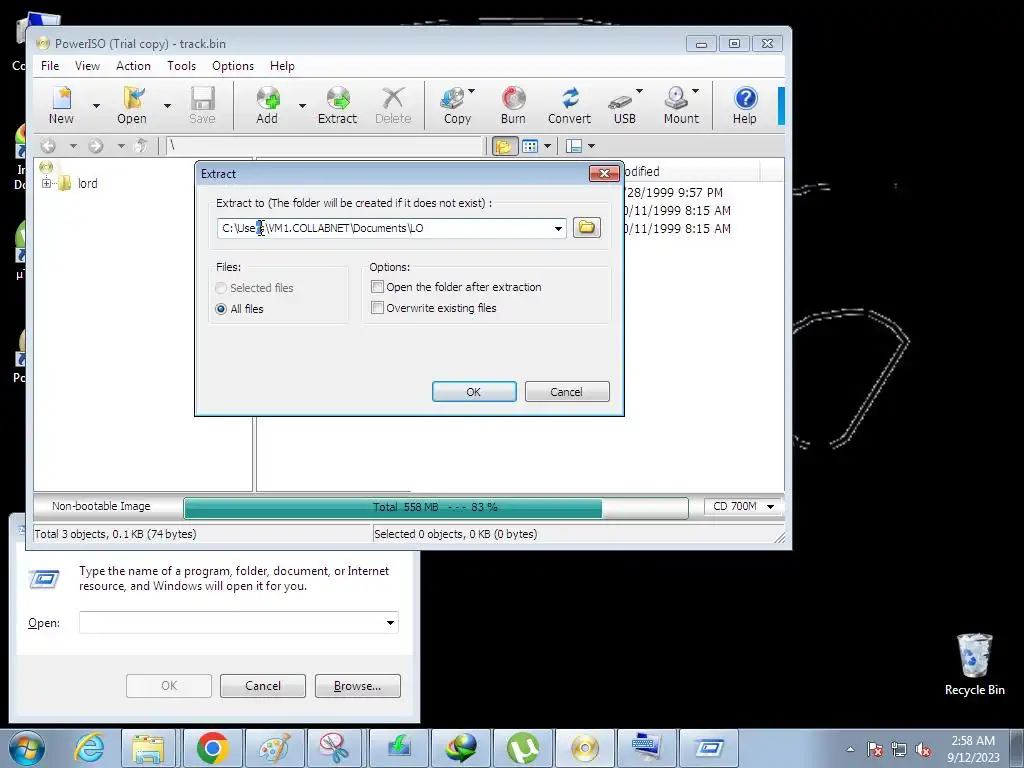Image resolution: width=1024 pixels, height=768 pixels.
Task: Toggle the folder tree view icon
Action: pyautogui.click(x=504, y=146)
